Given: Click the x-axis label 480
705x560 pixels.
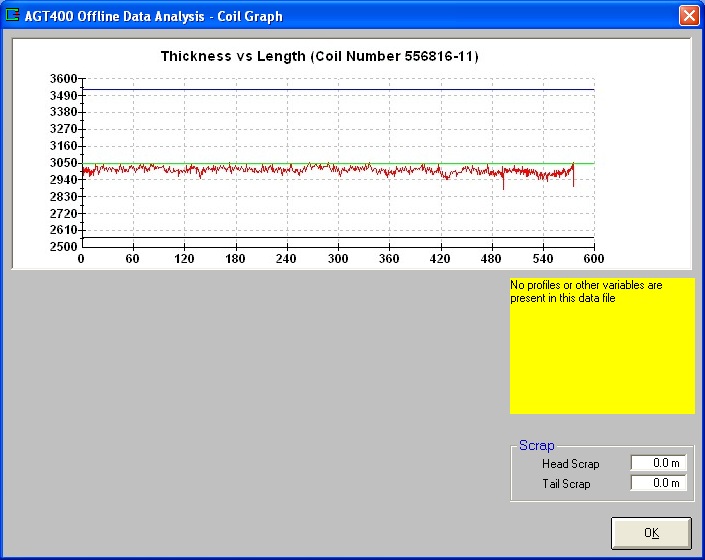Looking at the screenshot, I should click(491, 259).
